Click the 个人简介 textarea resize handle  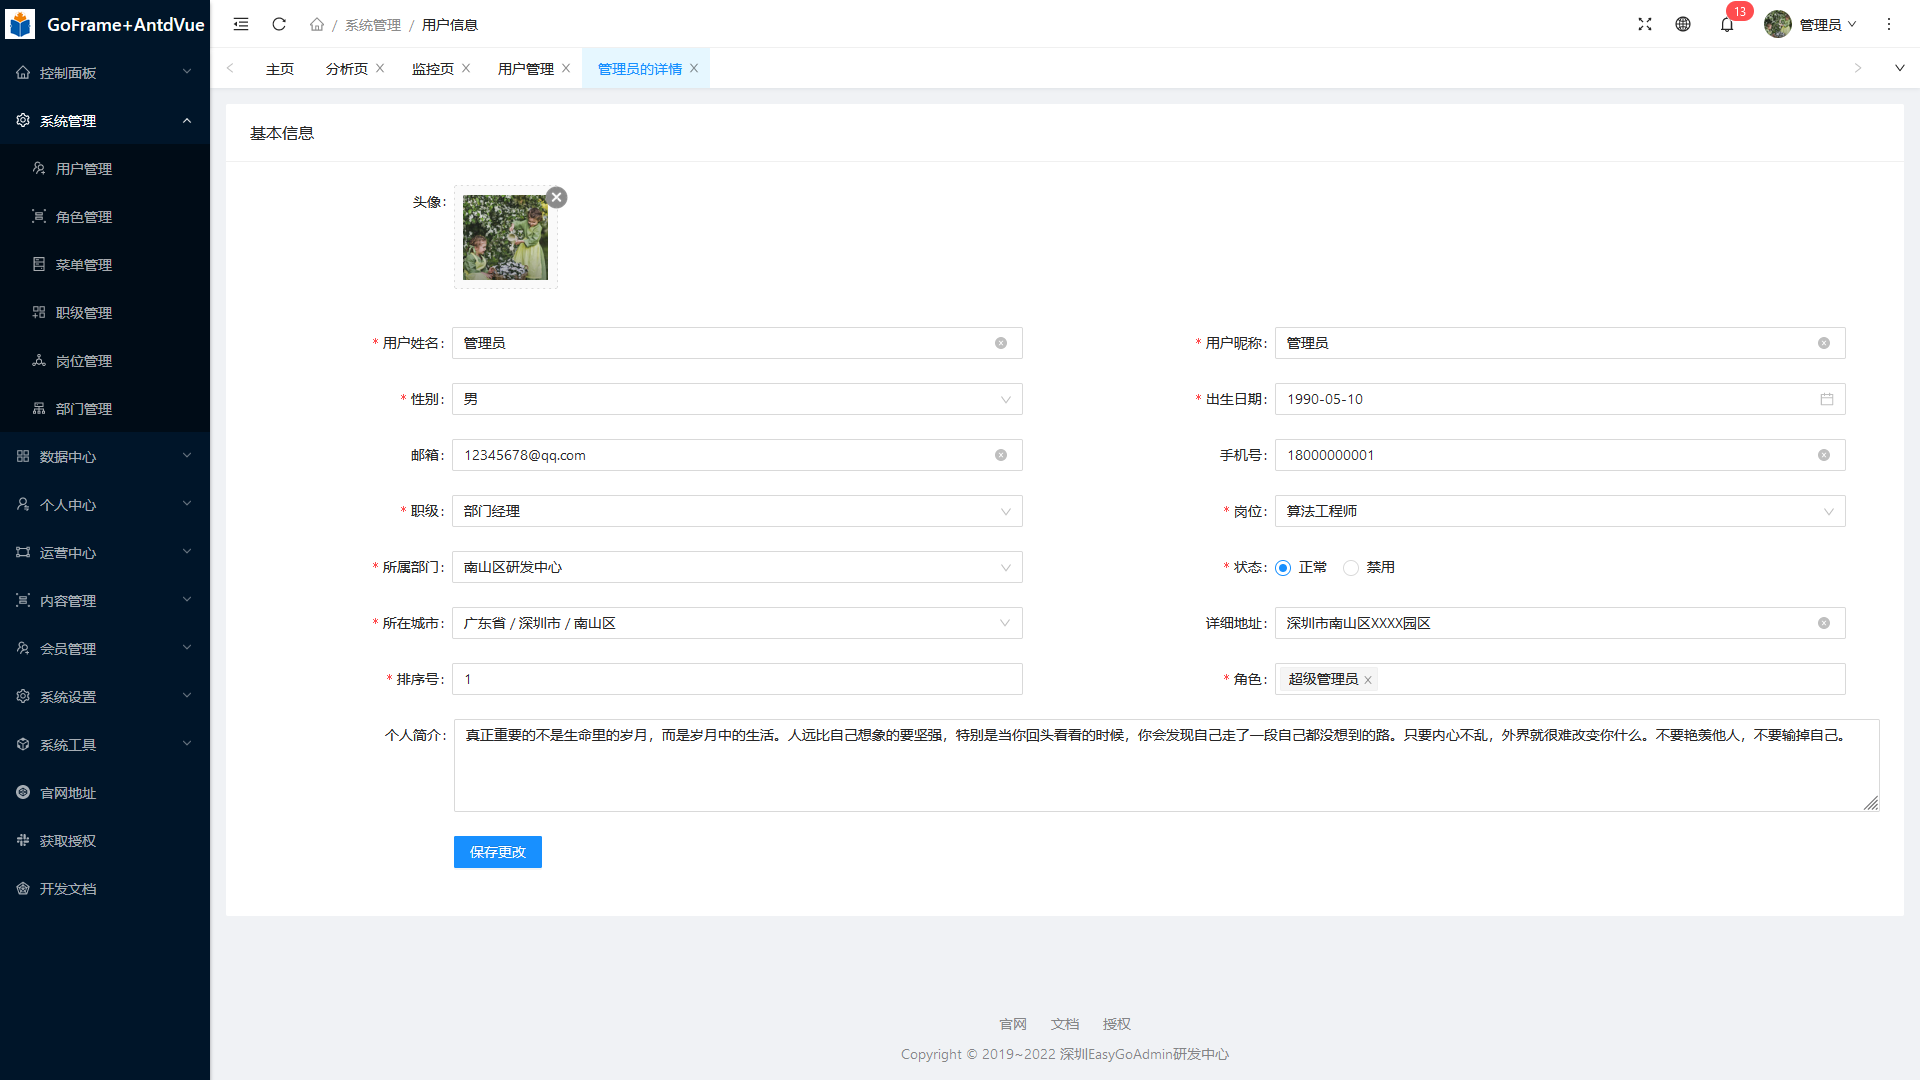click(x=1871, y=803)
